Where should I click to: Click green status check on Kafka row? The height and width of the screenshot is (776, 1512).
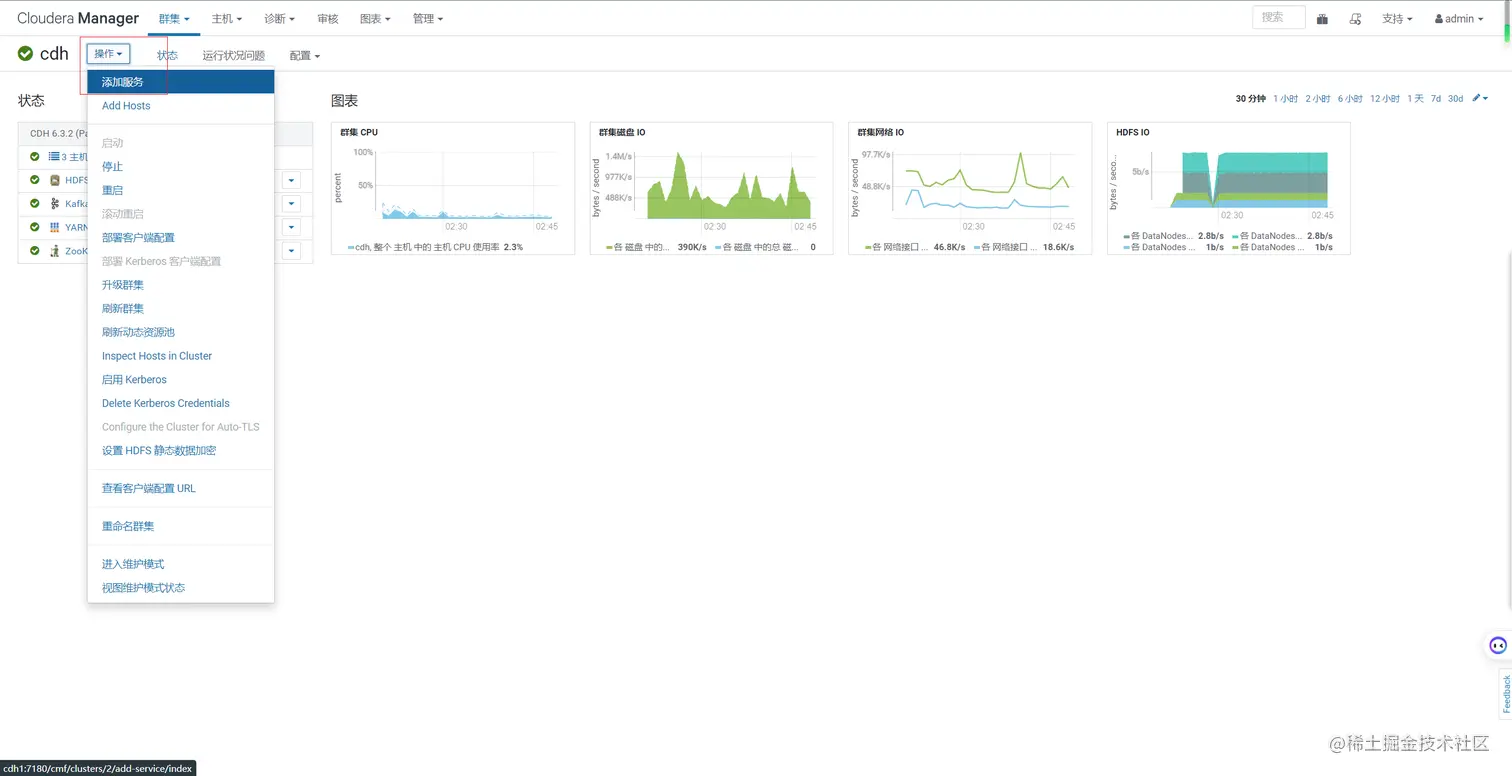point(35,203)
